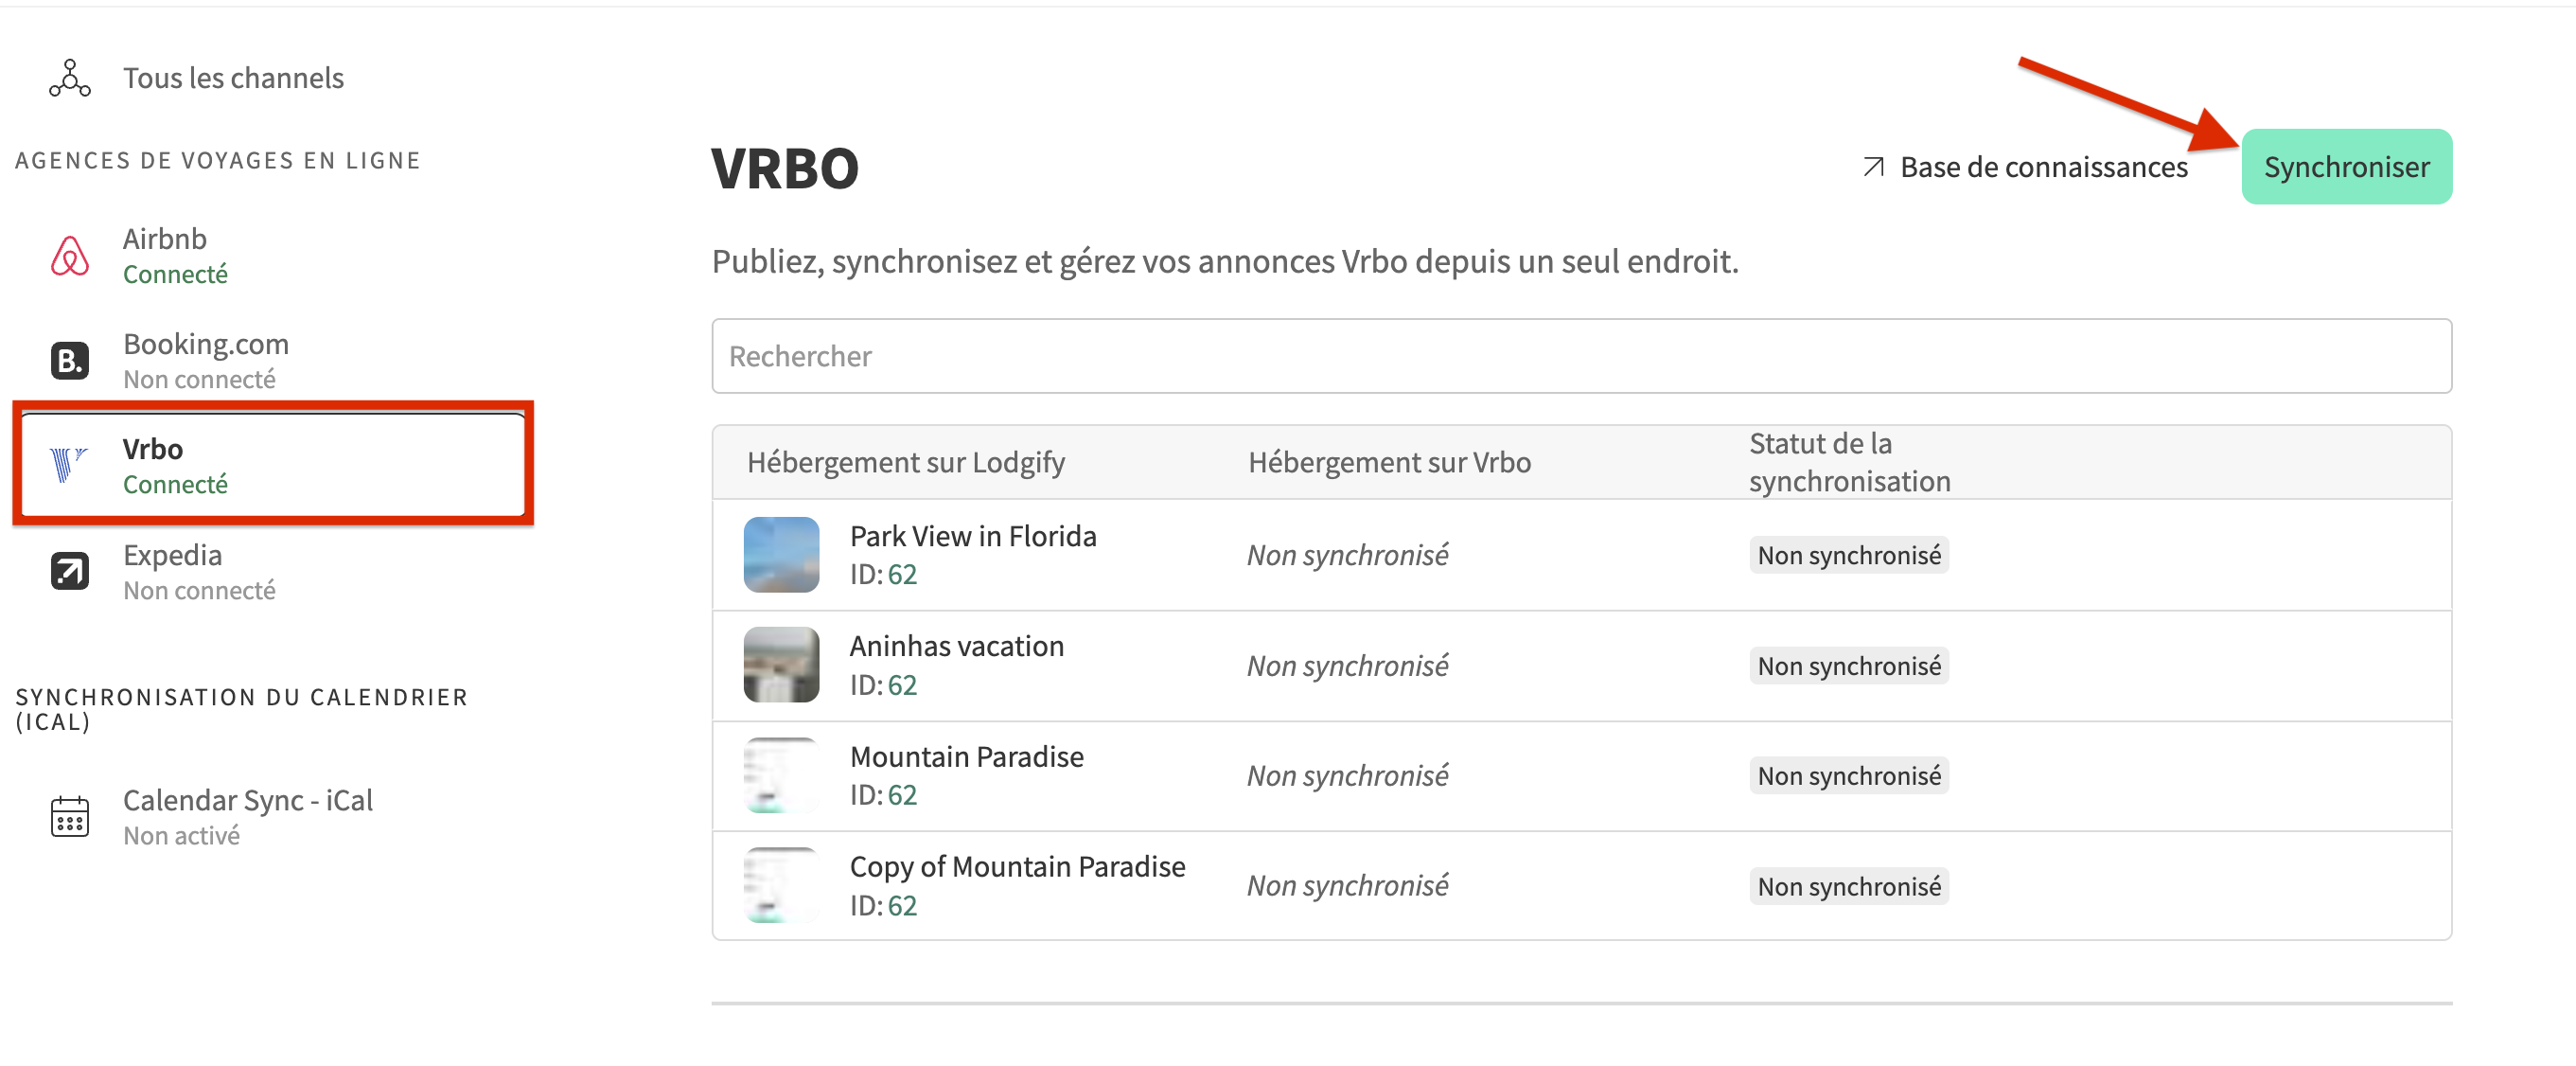The height and width of the screenshot is (1066, 2576).
Task: Open the Park View in Florida thumbnail
Action: click(781, 555)
